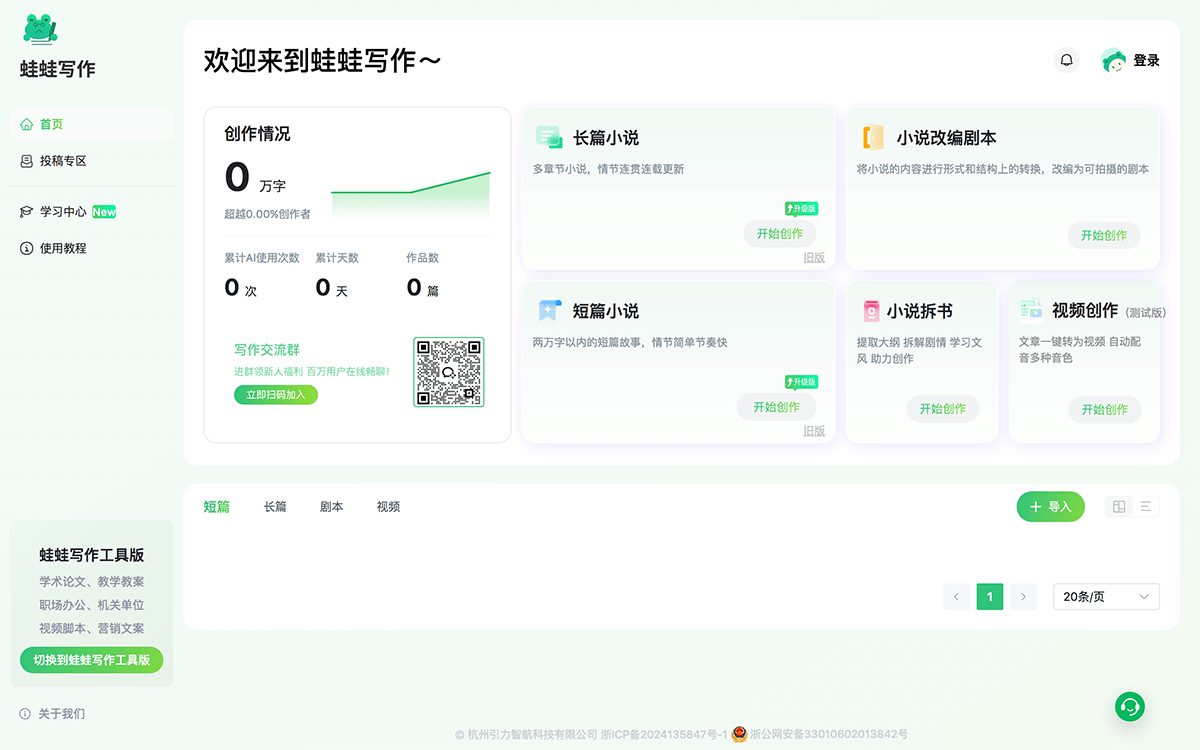Click the 小说改编剧本 card icon

click(873, 138)
